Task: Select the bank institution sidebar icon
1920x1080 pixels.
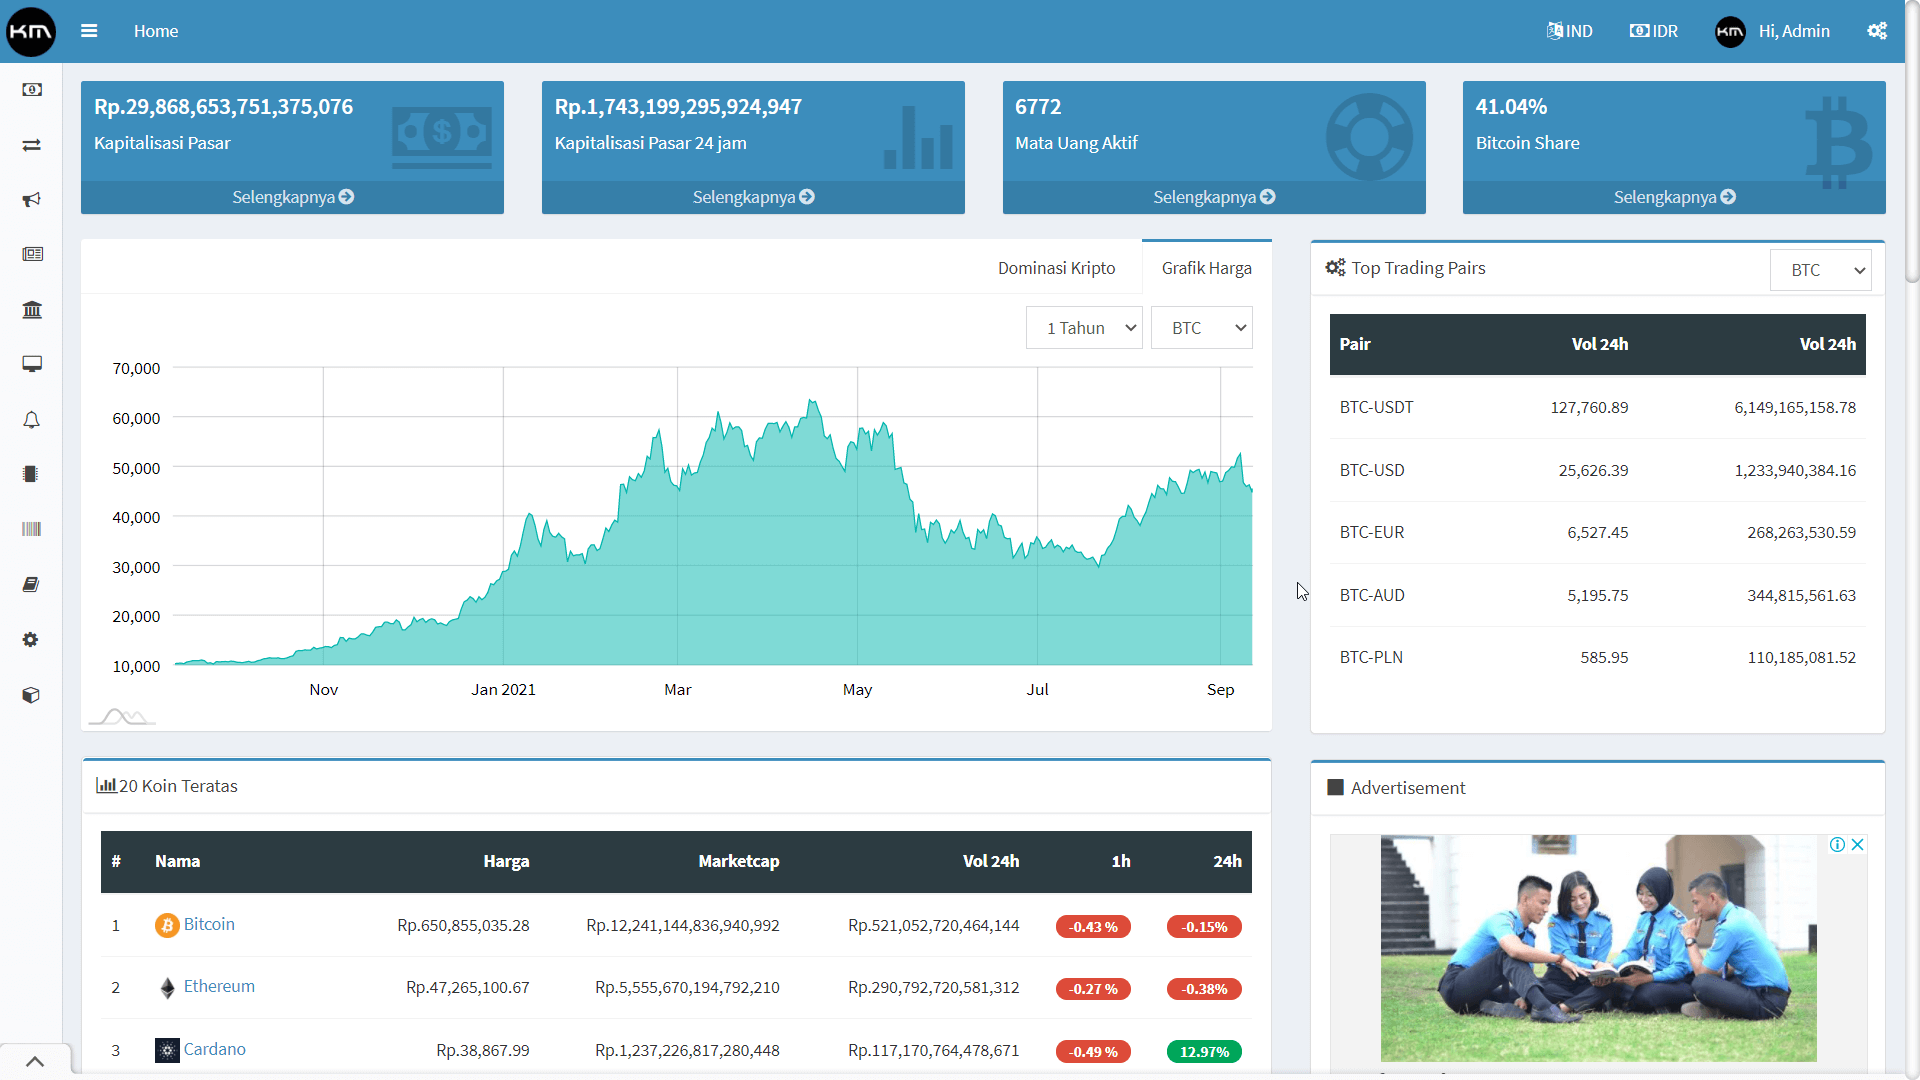Action: point(32,310)
